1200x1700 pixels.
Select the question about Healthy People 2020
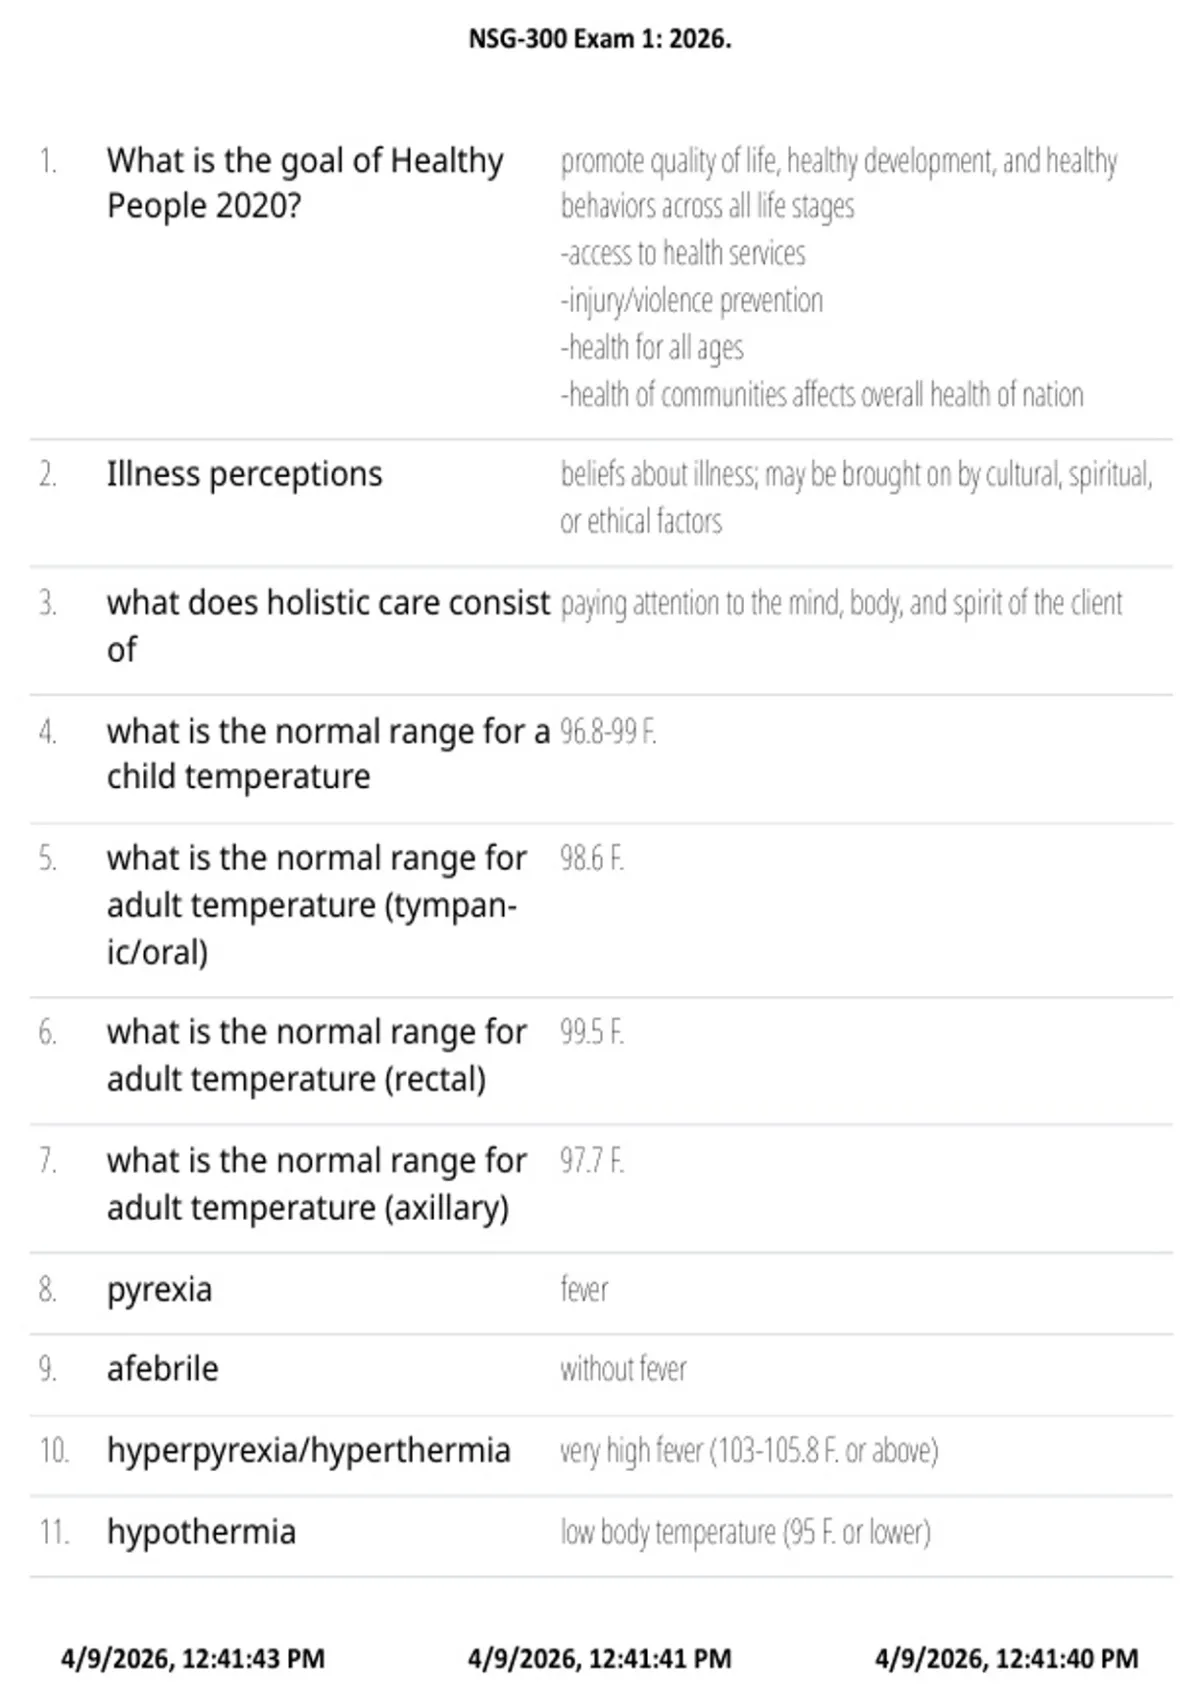coord(305,183)
